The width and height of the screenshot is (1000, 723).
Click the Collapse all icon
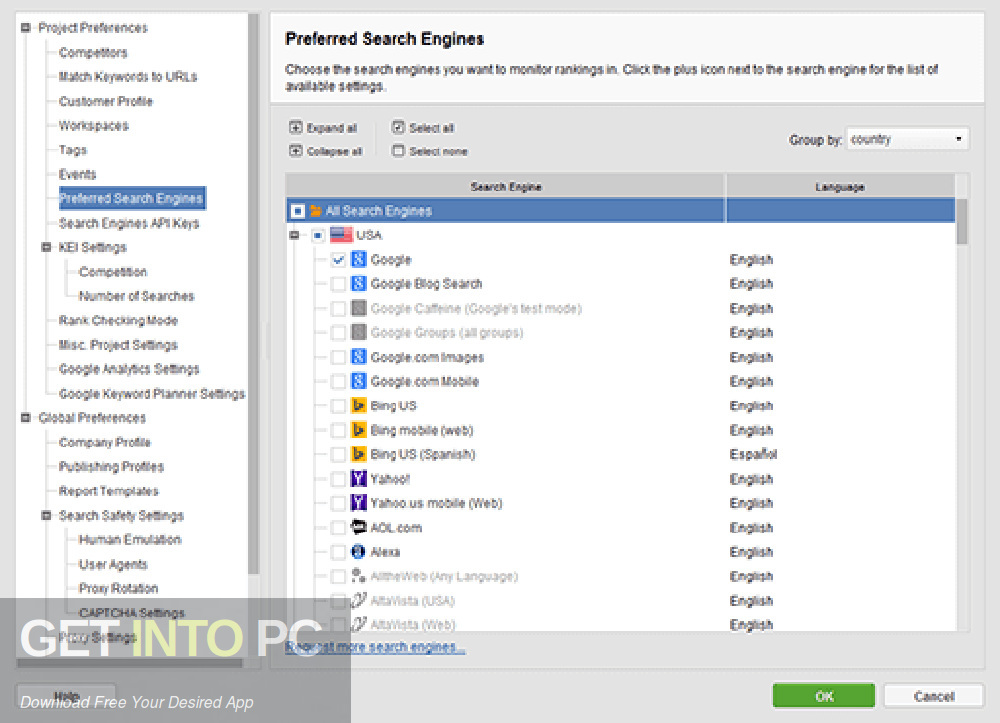295,151
